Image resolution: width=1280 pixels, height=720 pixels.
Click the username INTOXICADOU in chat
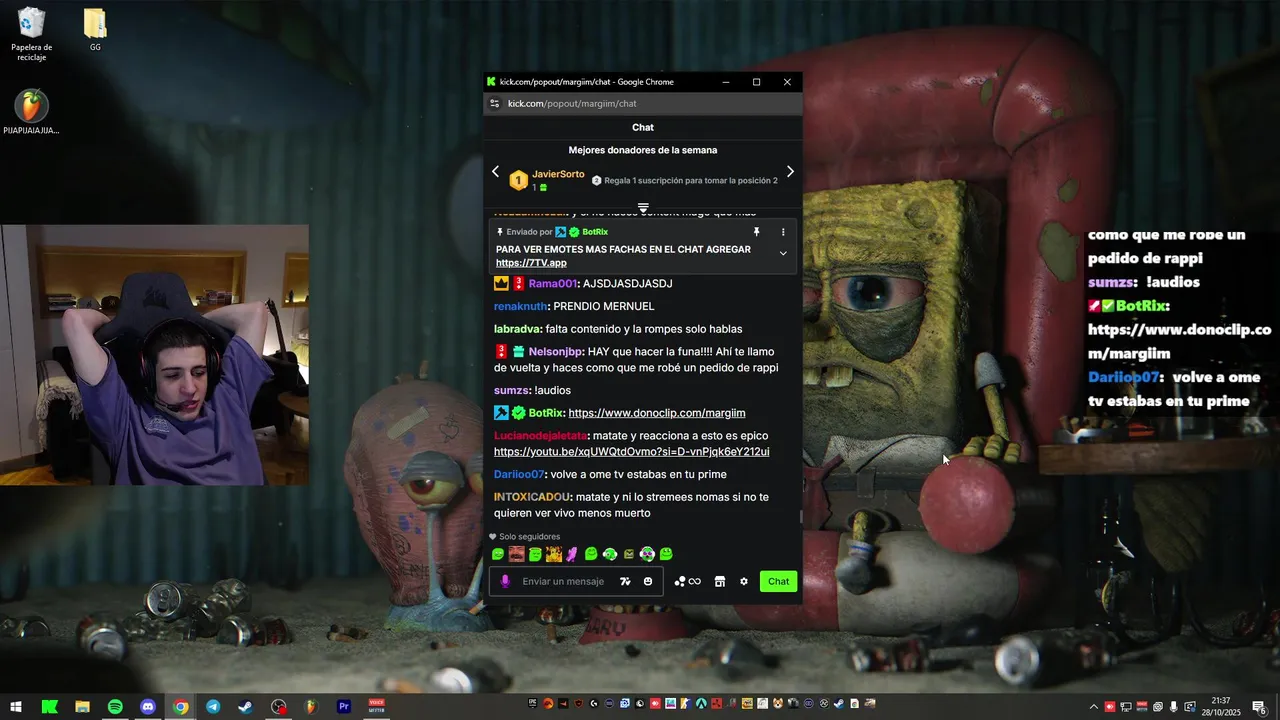pyautogui.click(x=532, y=497)
